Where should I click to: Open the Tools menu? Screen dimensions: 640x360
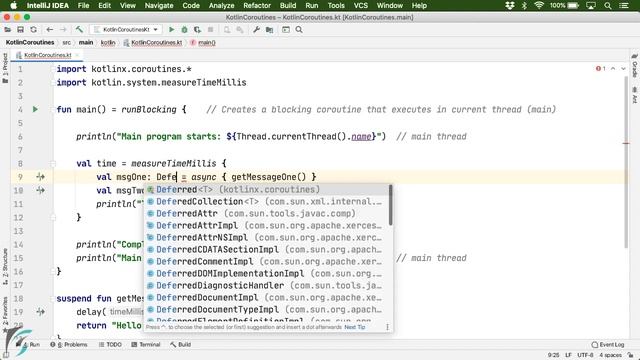[x=336, y=5]
